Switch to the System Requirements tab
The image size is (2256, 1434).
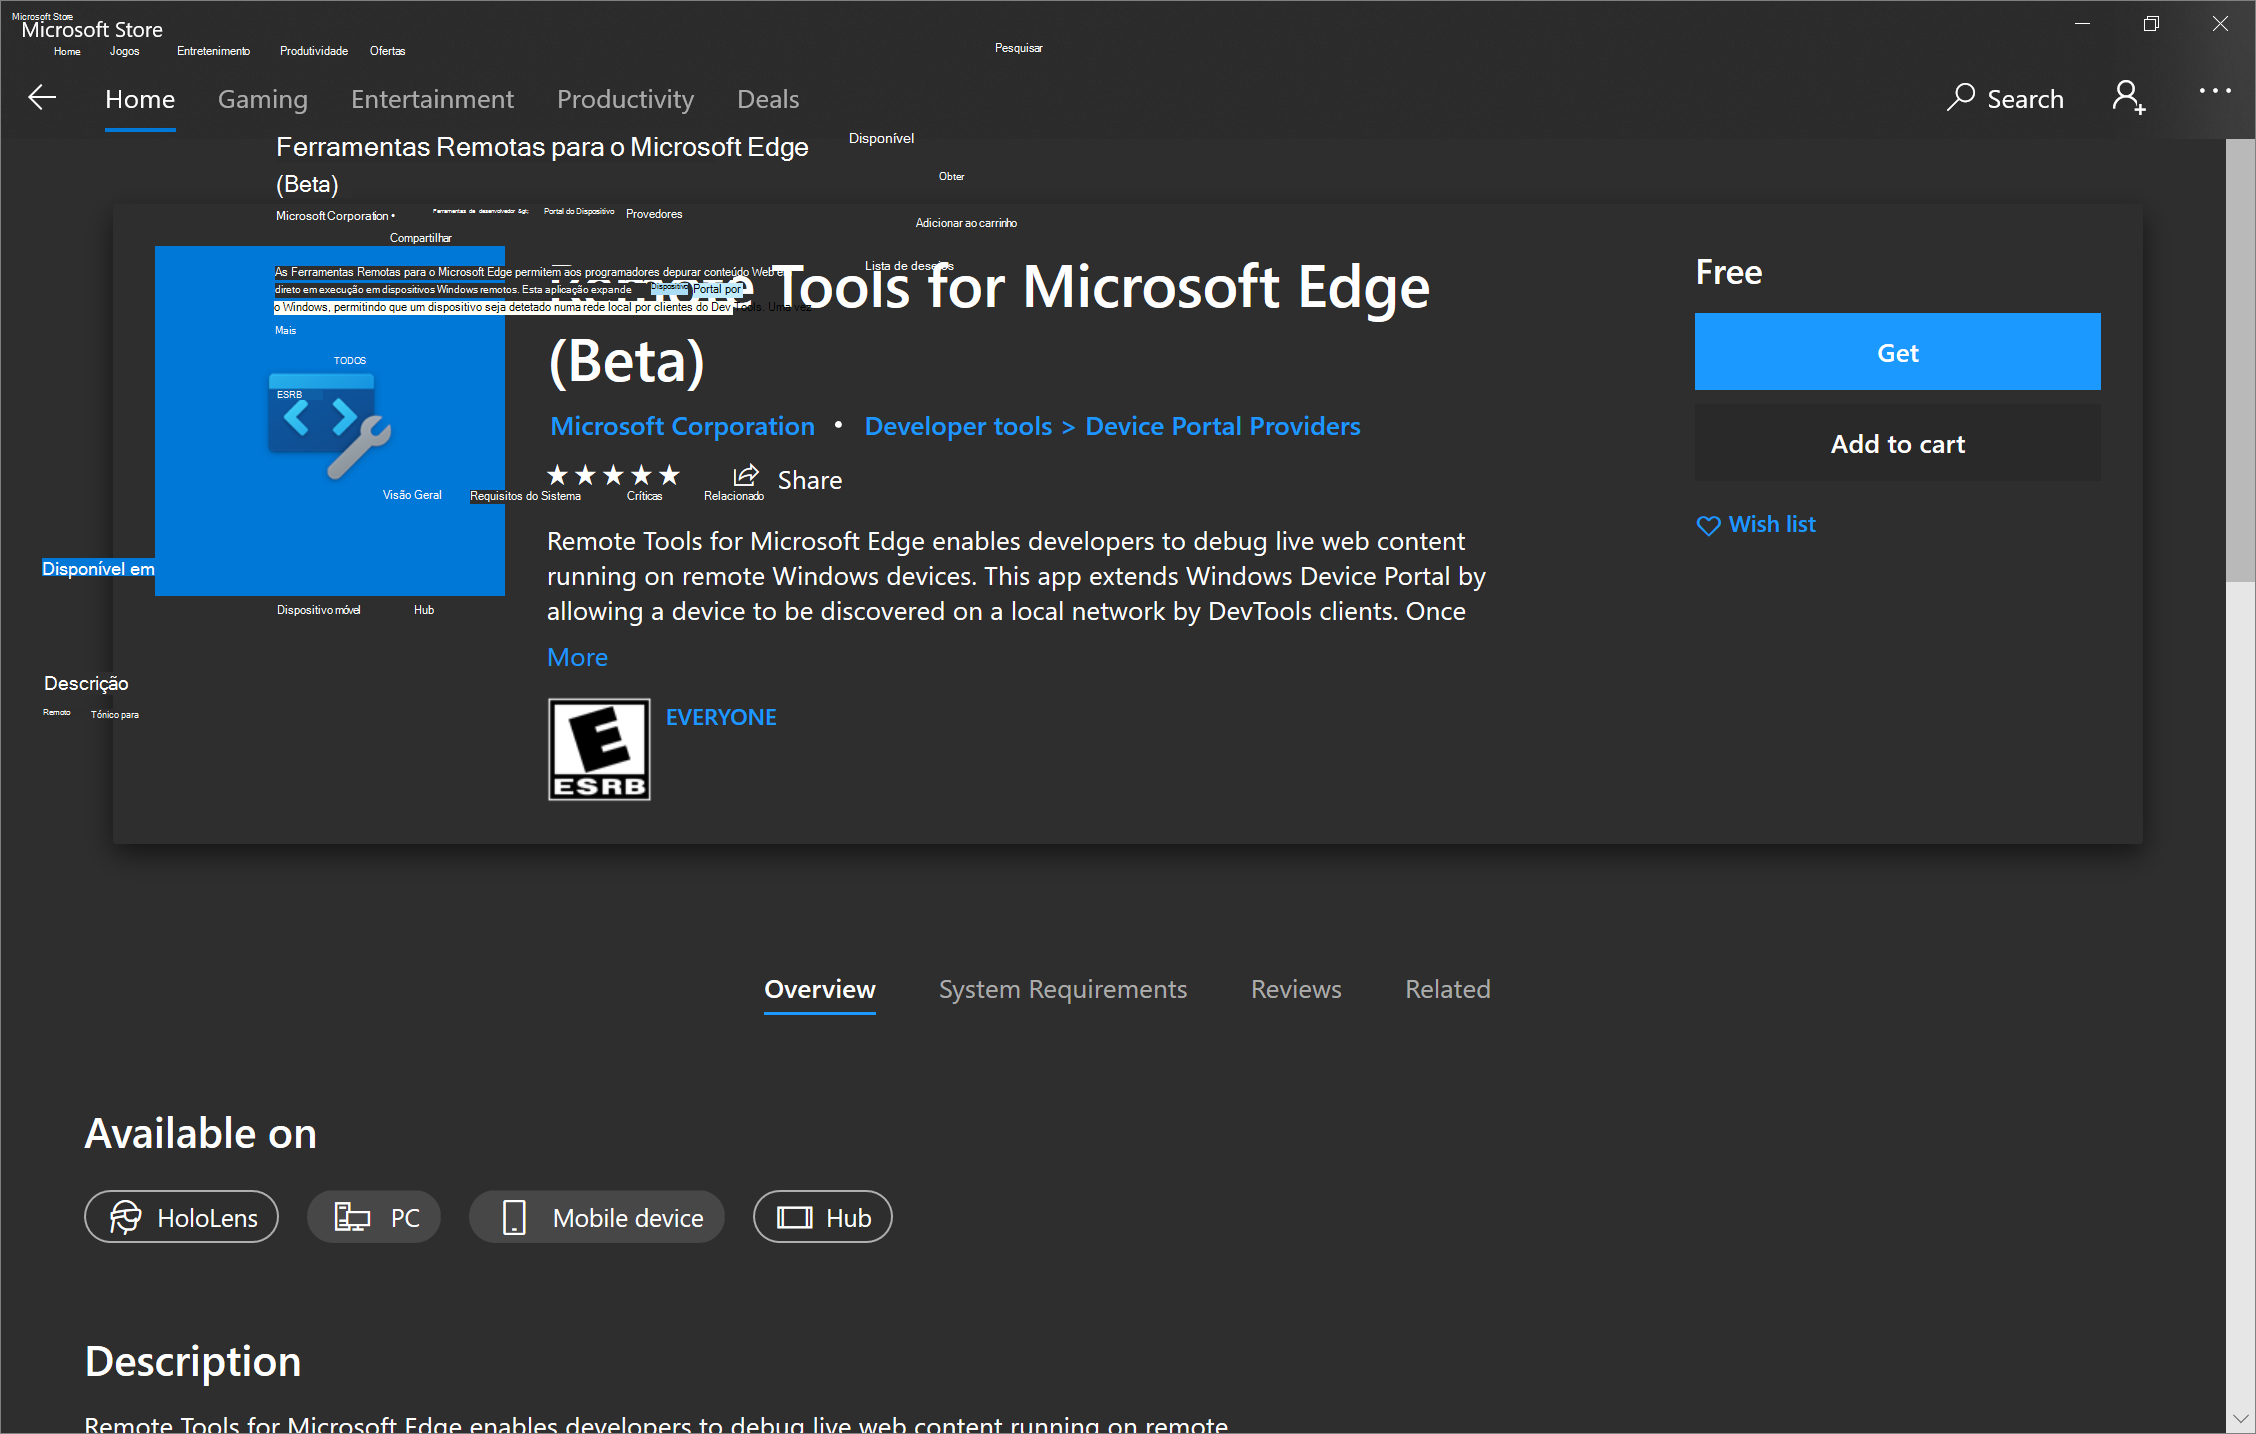[1062, 989]
